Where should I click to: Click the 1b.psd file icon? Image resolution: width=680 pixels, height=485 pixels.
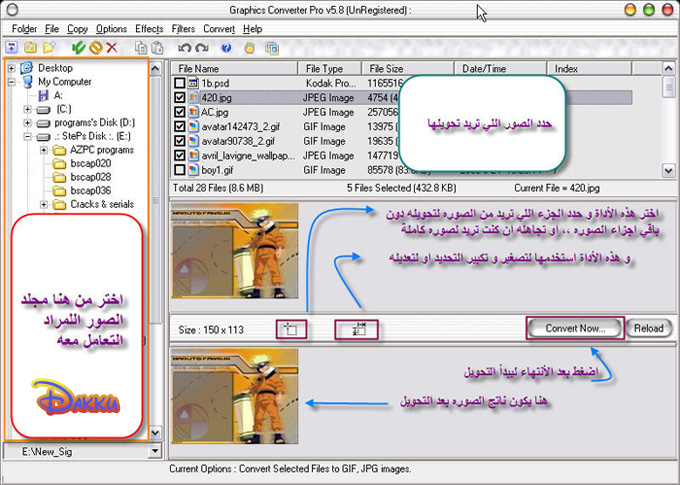pyautogui.click(x=193, y=83)
